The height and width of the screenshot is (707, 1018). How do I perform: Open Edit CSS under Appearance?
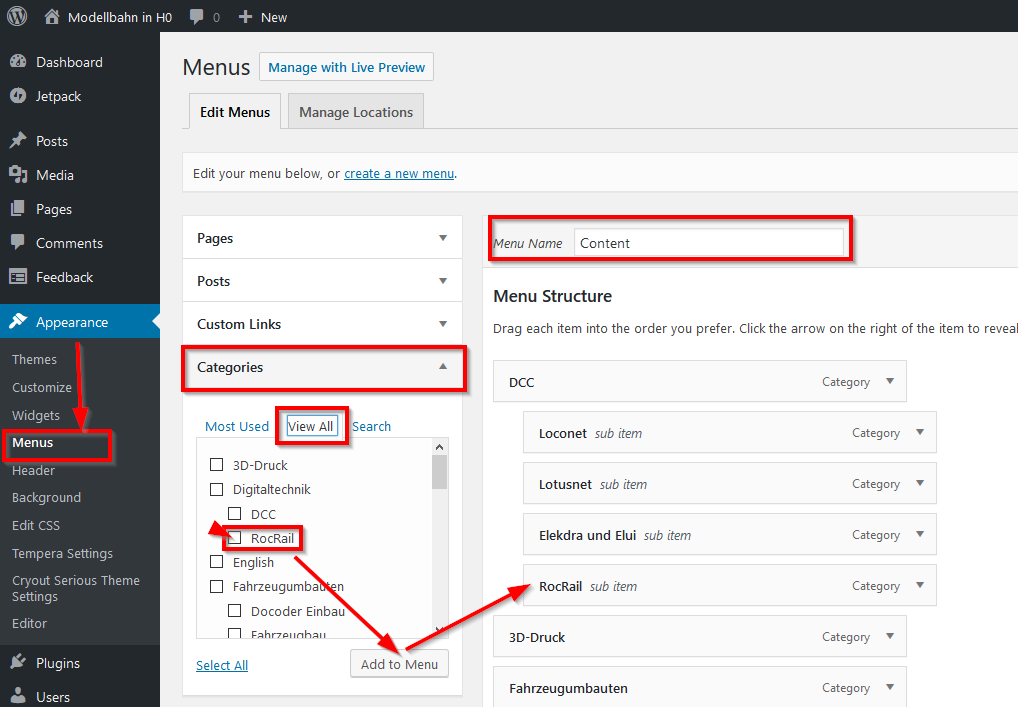[36, 525]
